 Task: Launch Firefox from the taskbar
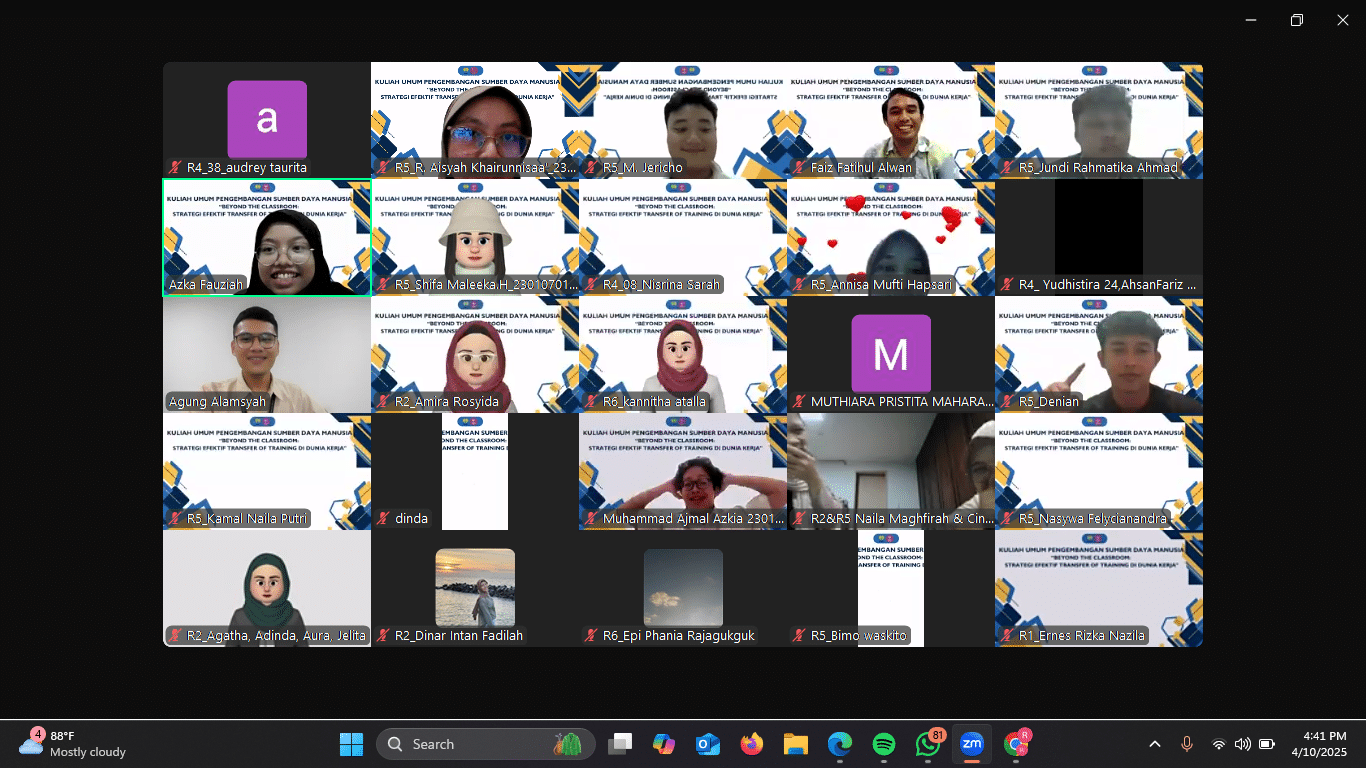click(751, 744)
